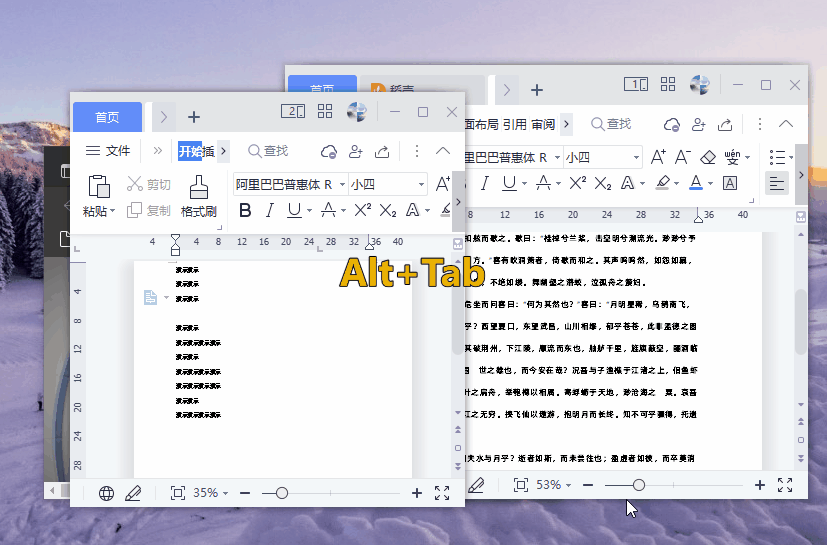Screen dimensions: 827x545
Task: Click the decrease font size A- icon
Action: [683, 157]
